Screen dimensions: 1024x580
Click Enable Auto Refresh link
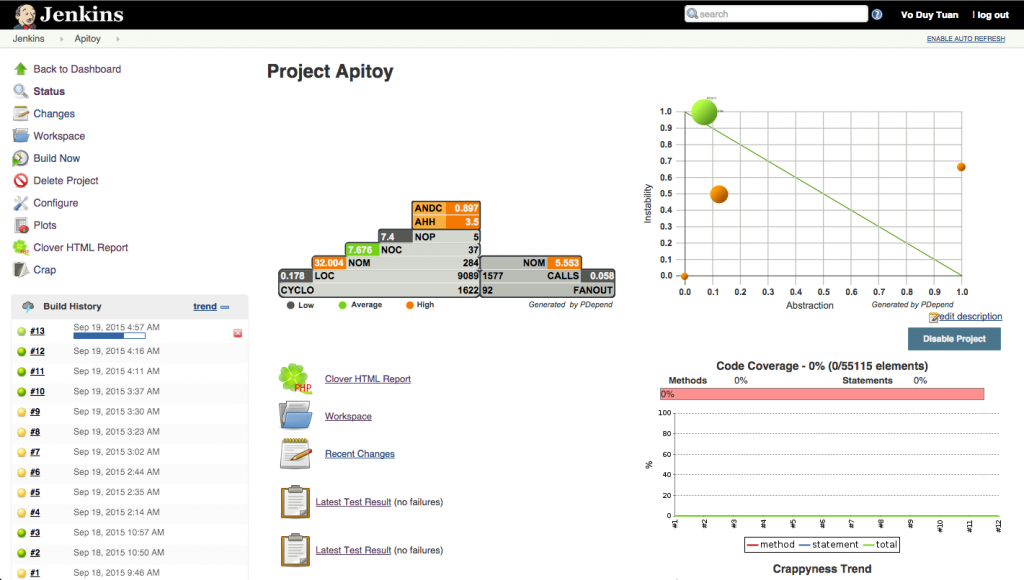pyautogui.click(x=965, y=39)
